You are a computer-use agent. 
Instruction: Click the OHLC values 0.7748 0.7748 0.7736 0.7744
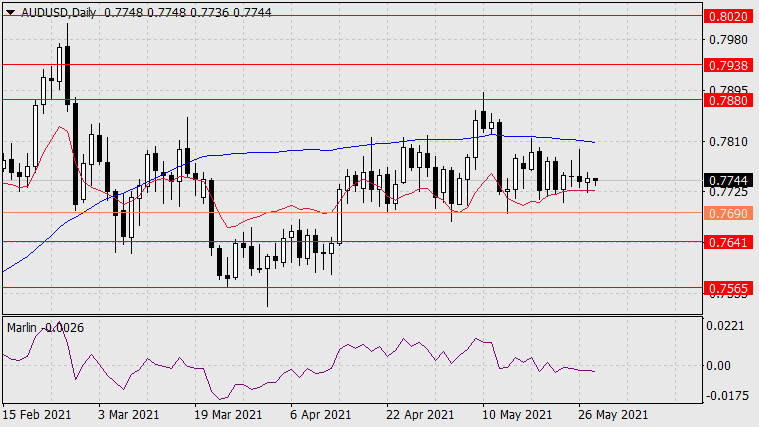click(x=188, y=13)
